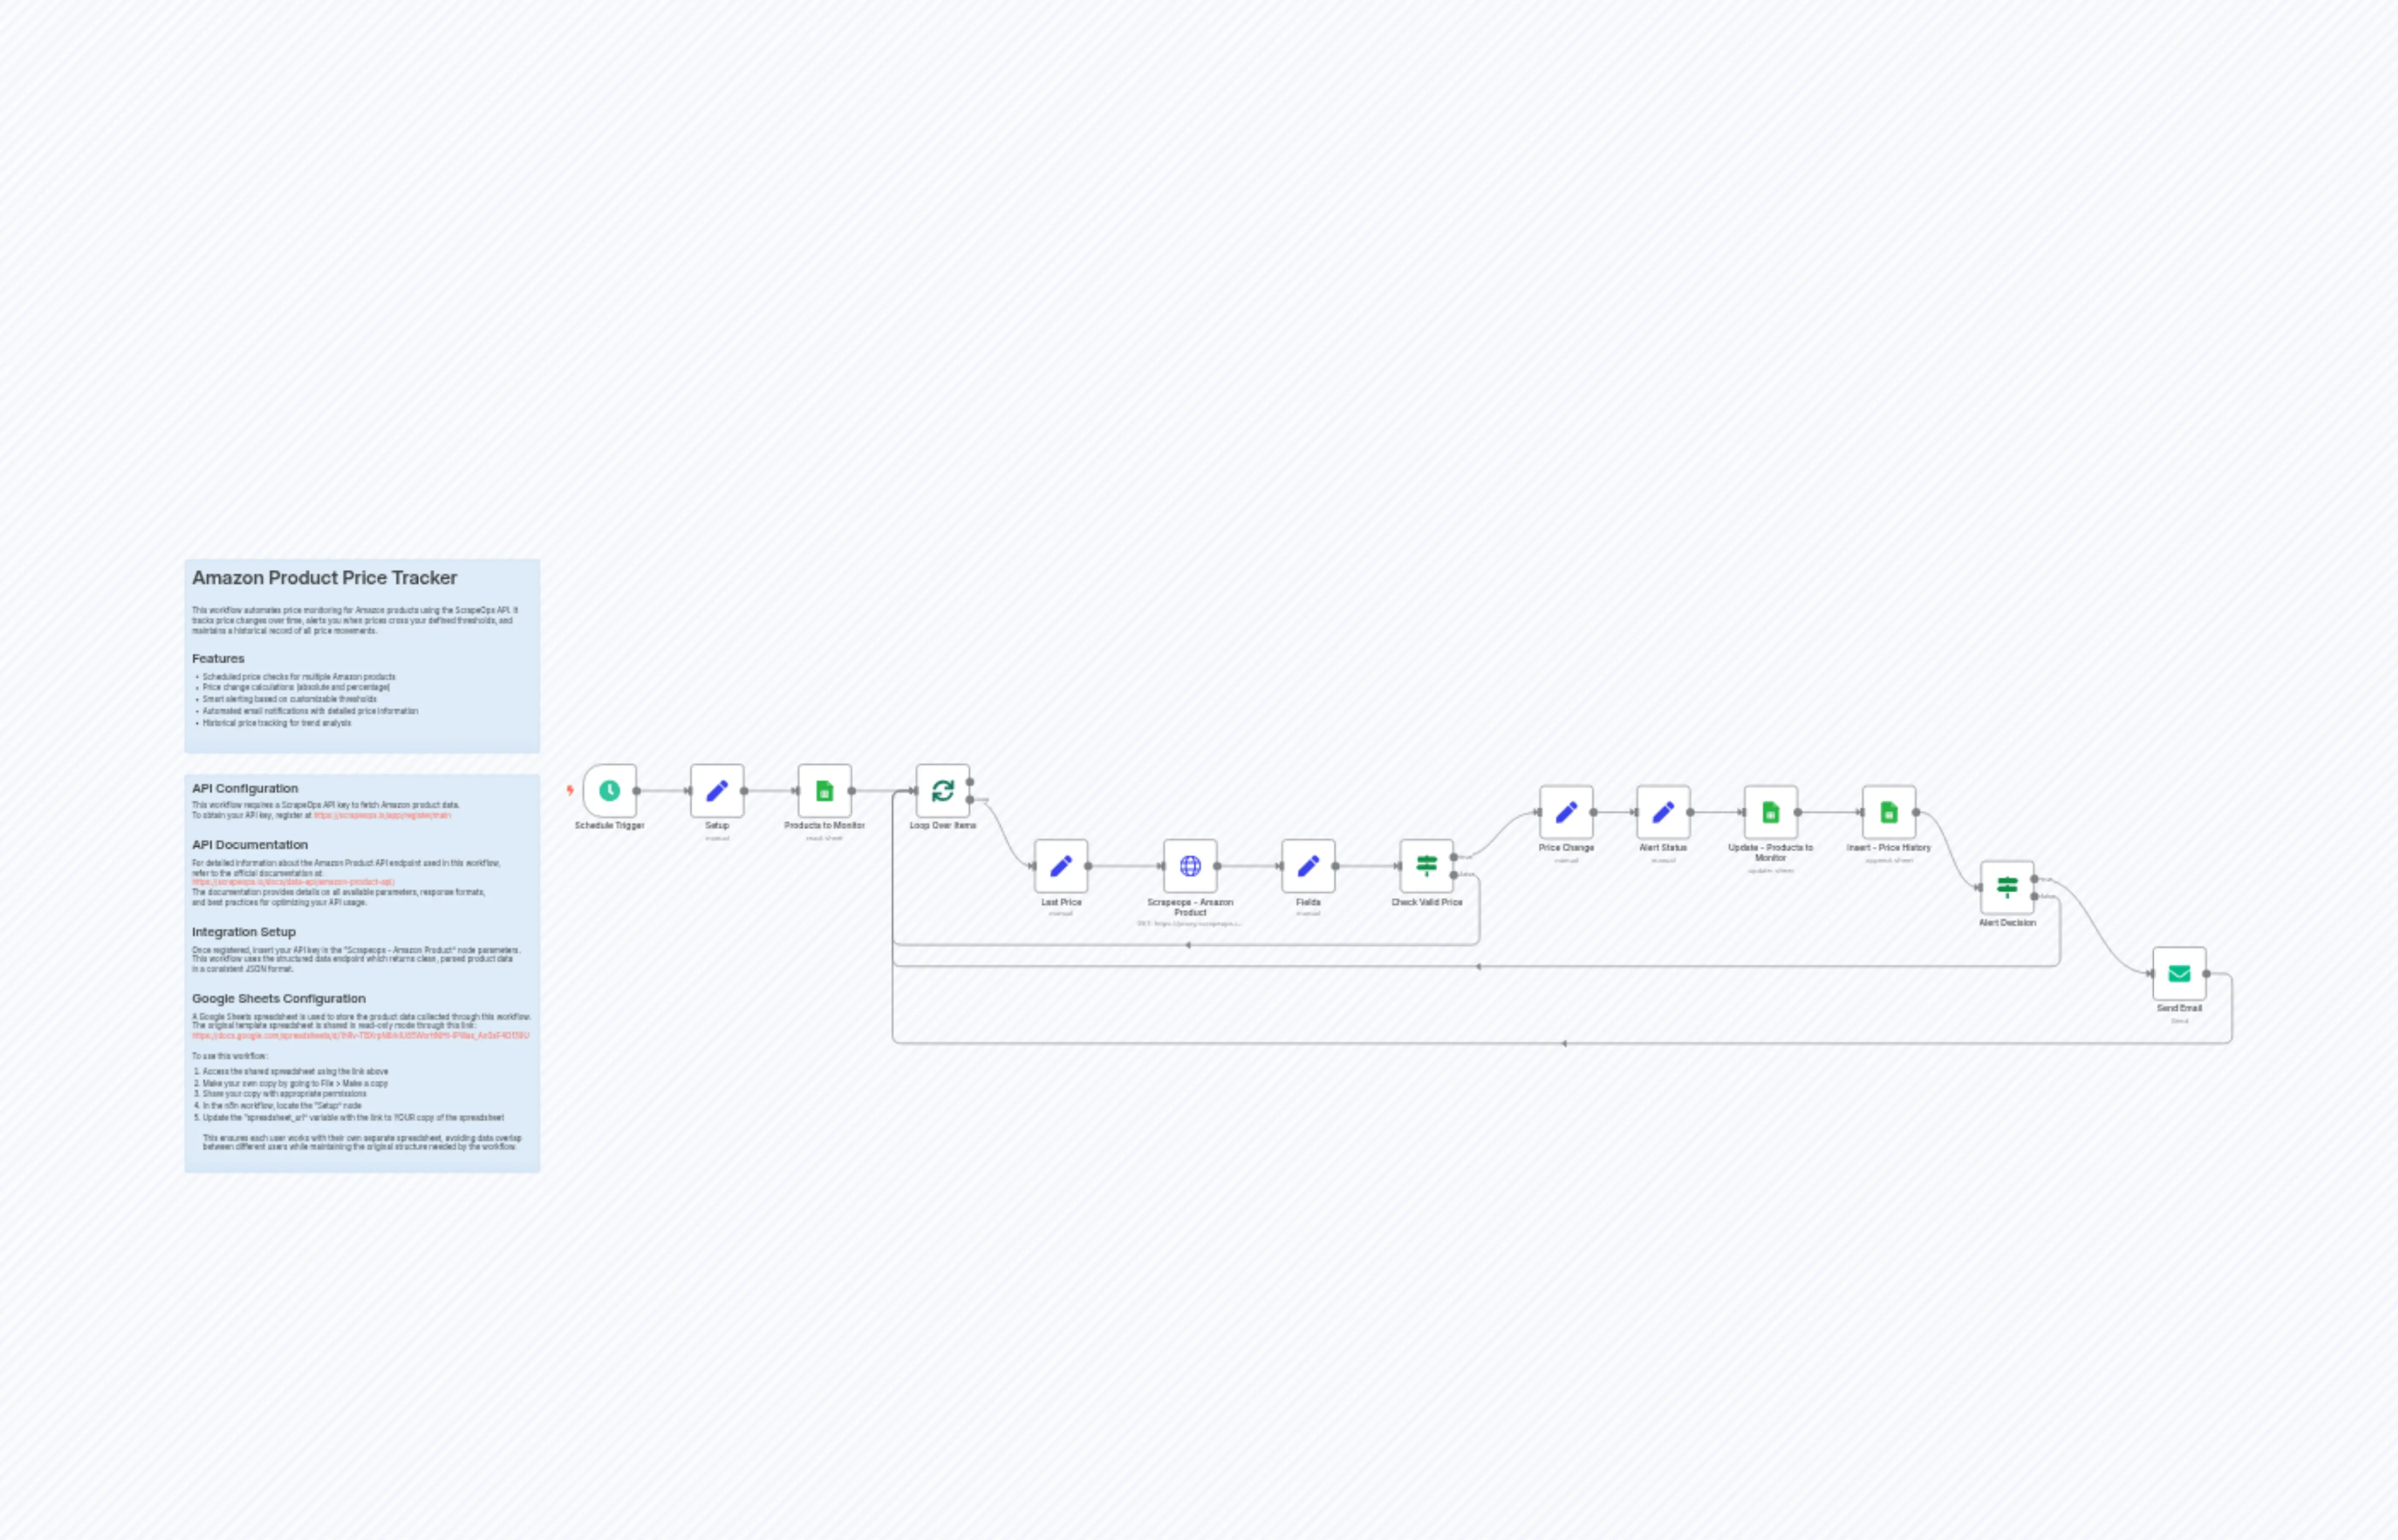This screenshot has height=1540, width=2398.
Task: Click the Fields node pencil icon
Action: pos(1308,866)
